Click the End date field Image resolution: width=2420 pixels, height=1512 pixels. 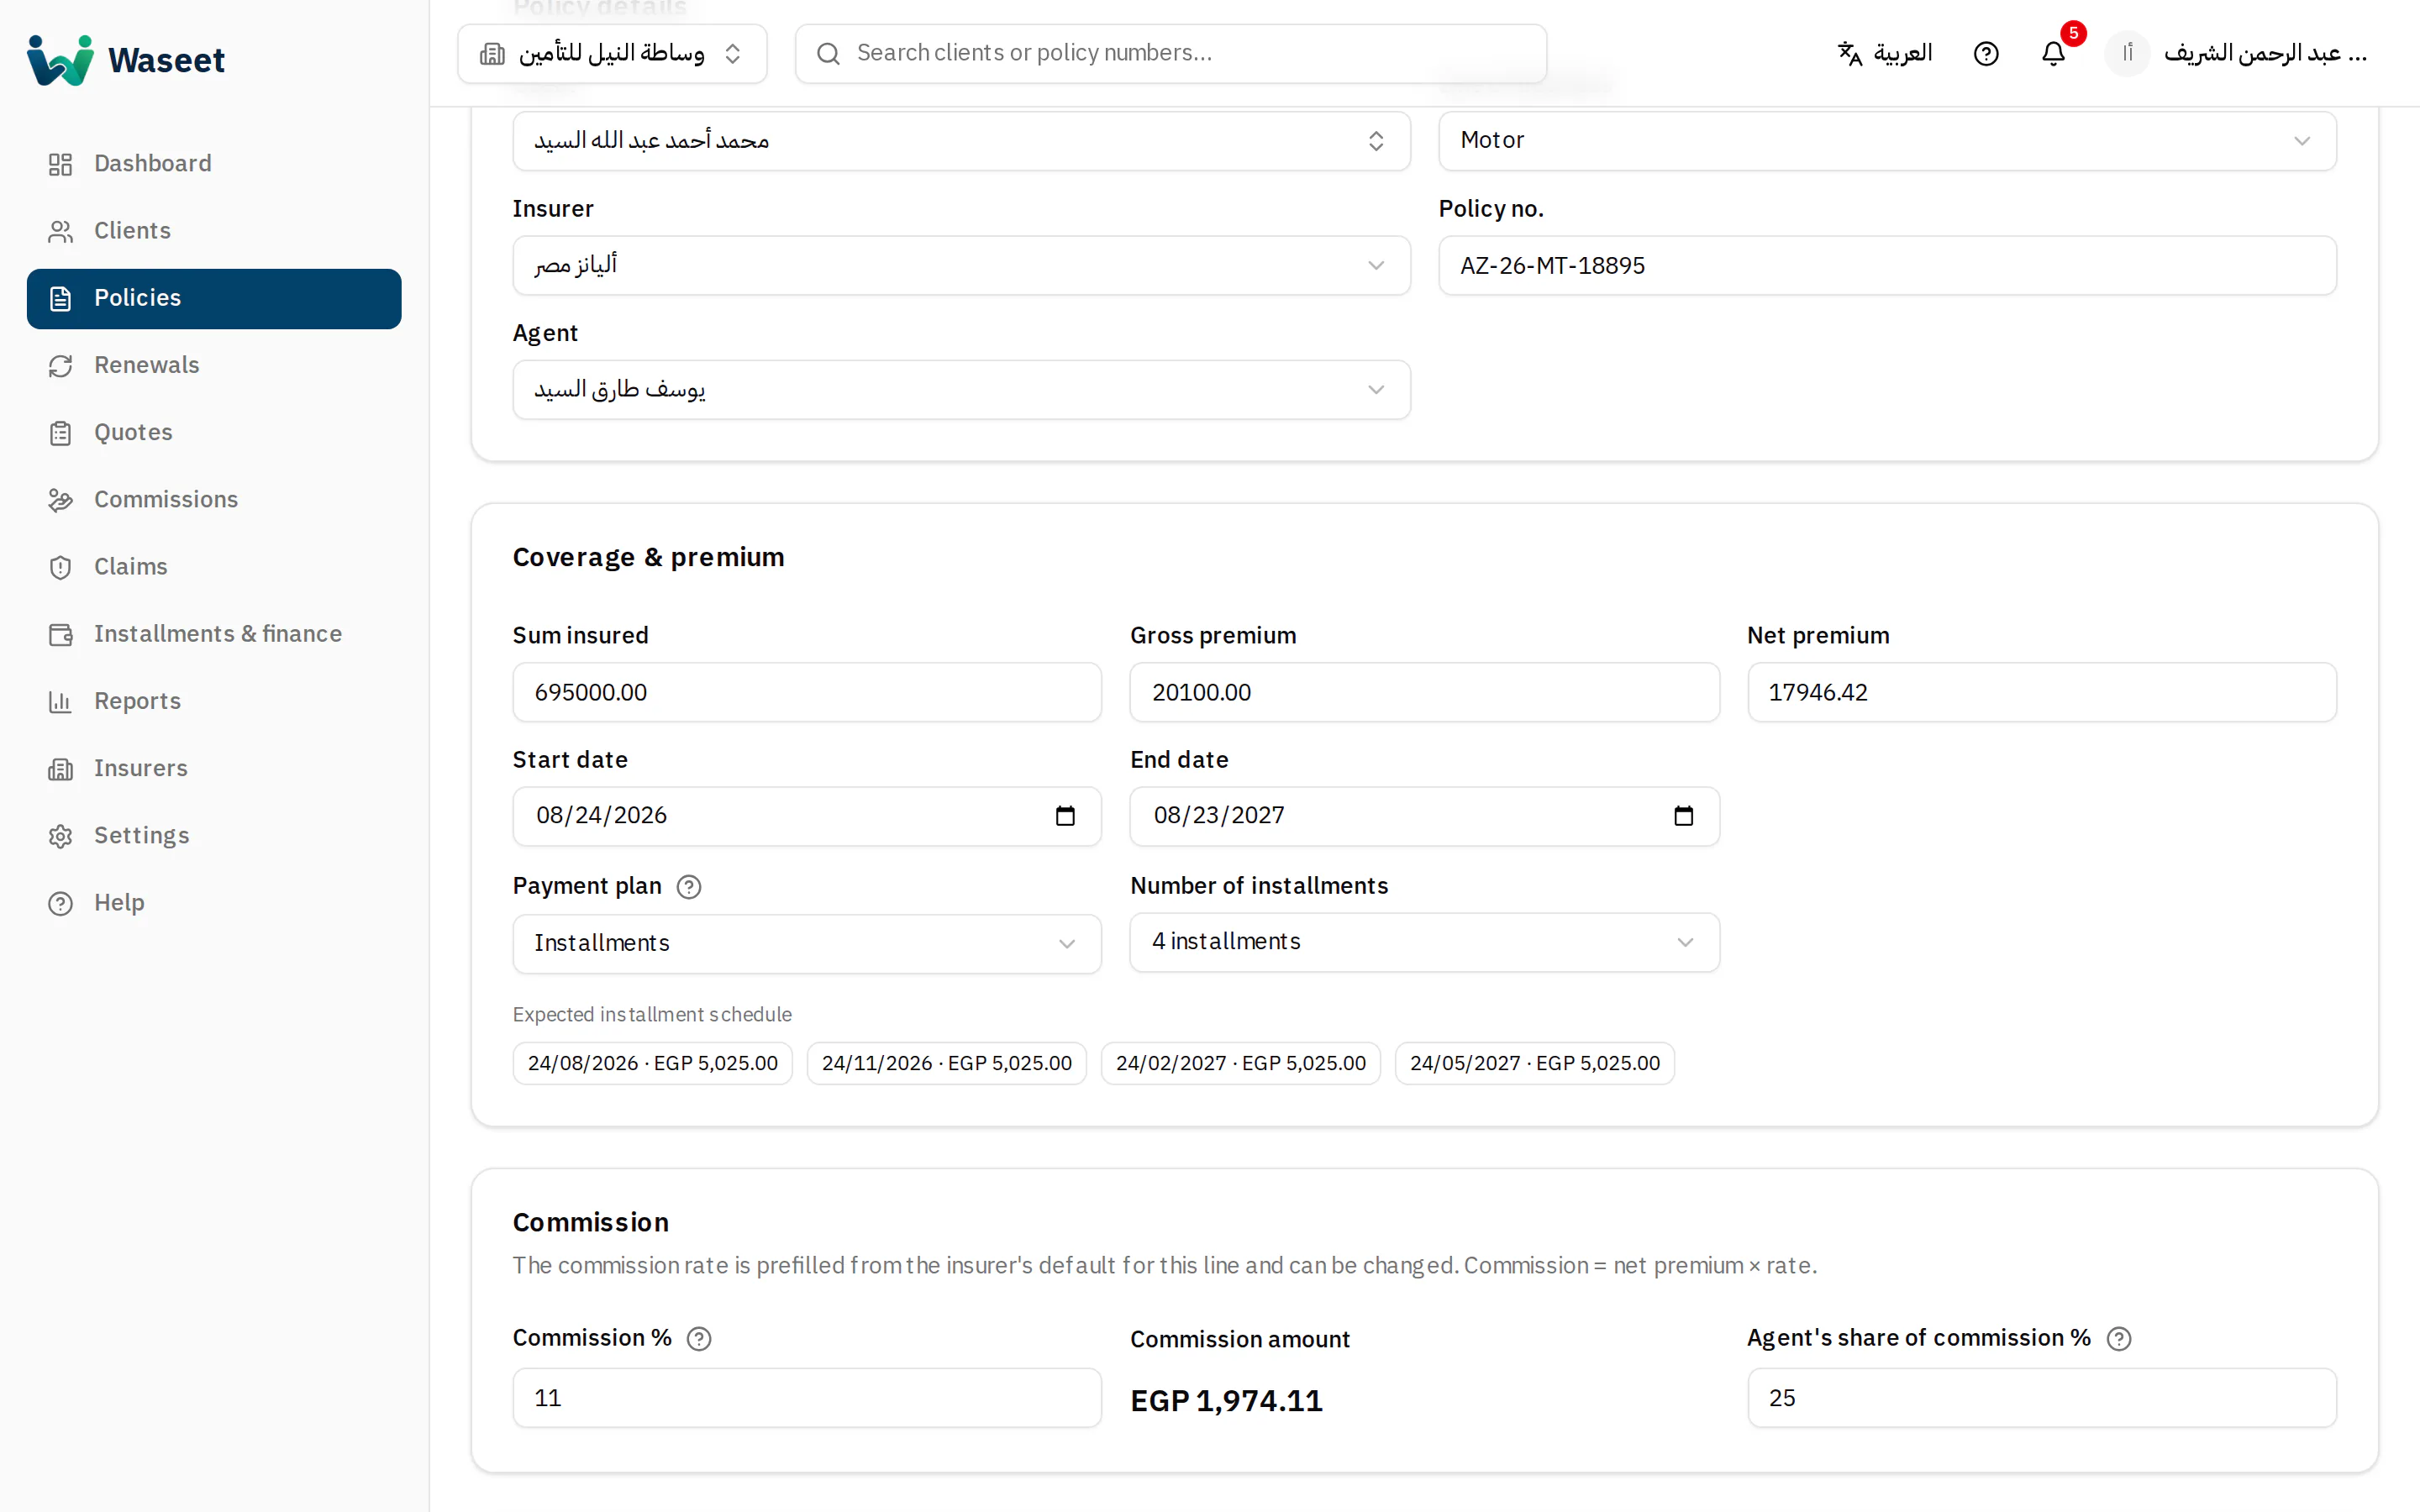1424,816
